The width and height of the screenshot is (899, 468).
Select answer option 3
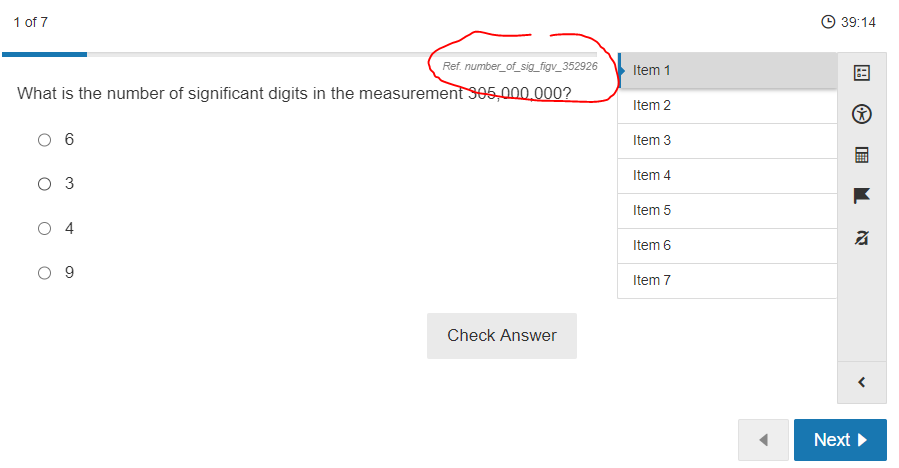coord(44,184)
